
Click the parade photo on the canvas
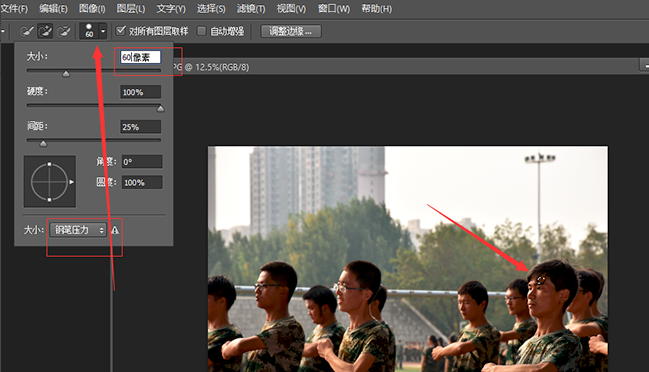[408, 259]
